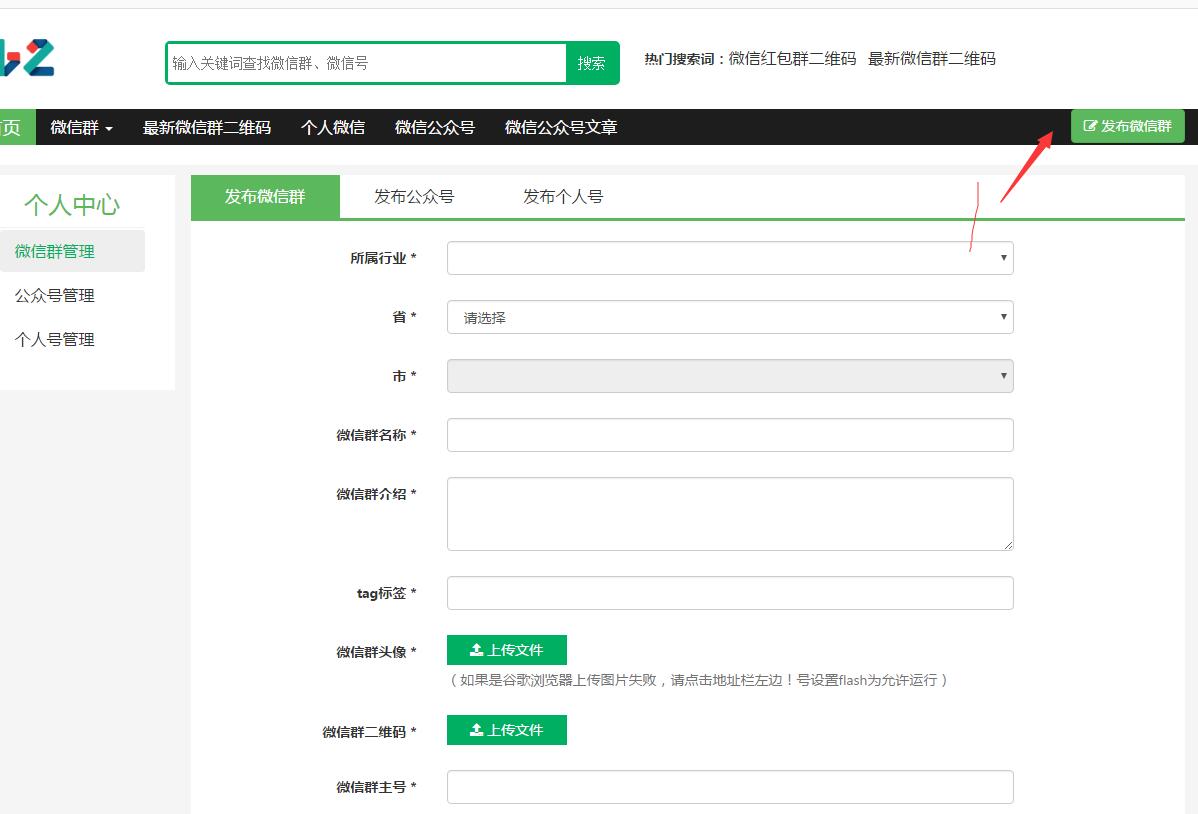Image resolution: width=1198 pixels, height=814 pixels.
Task: Click the 微信群名称 input field
Action: (x=729, y=435)
